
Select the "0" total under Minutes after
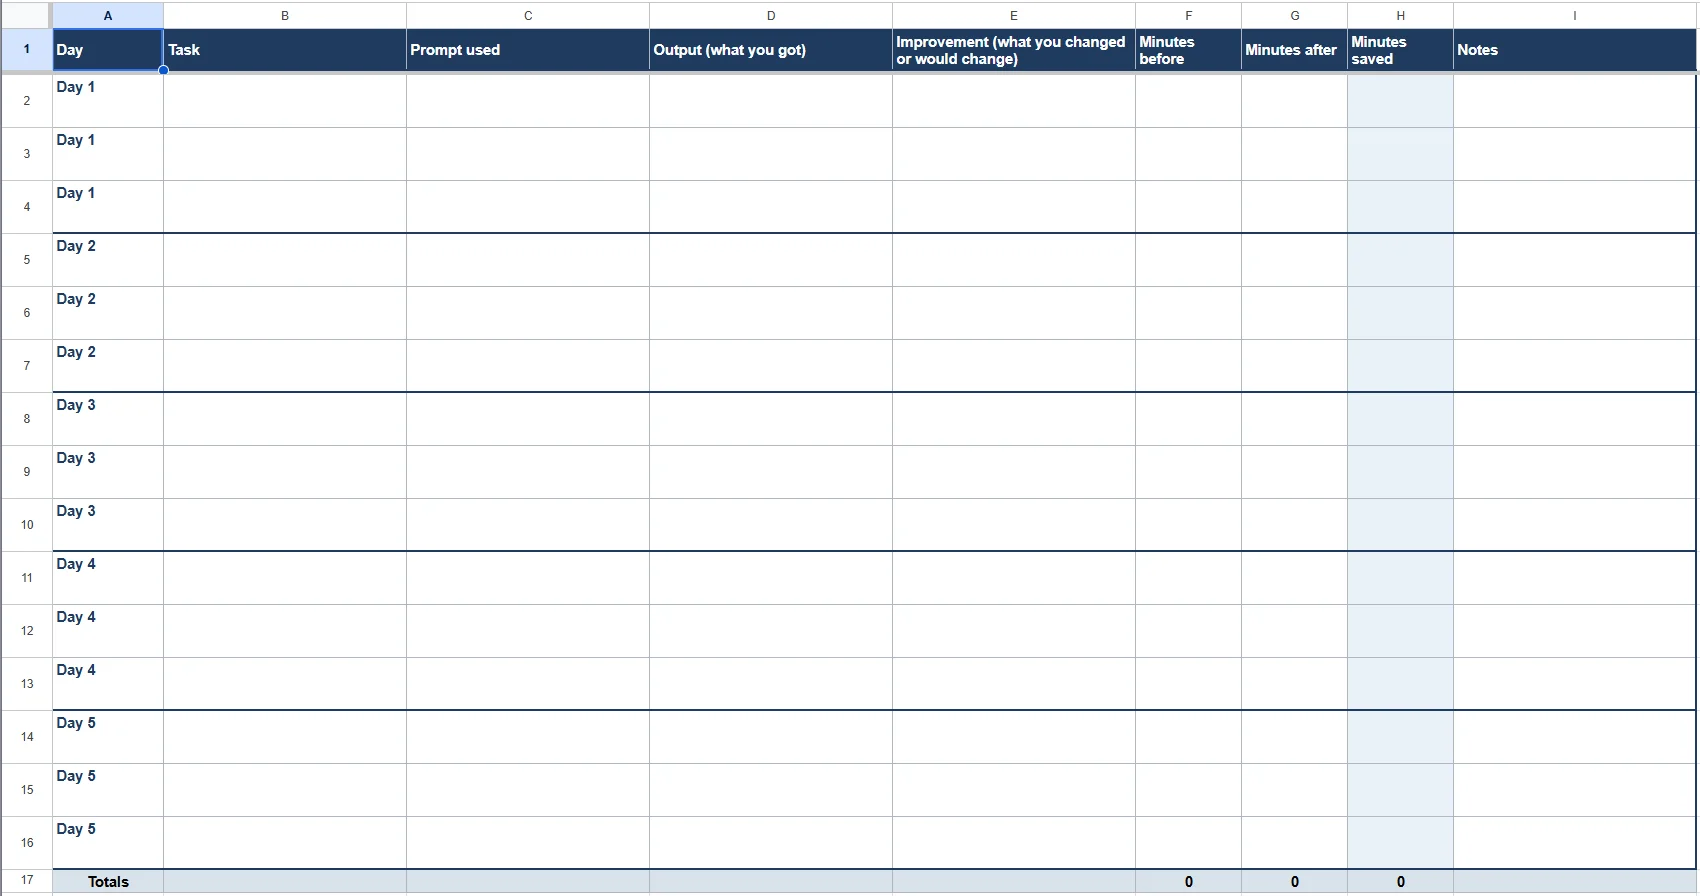(x=1295, y=881)
